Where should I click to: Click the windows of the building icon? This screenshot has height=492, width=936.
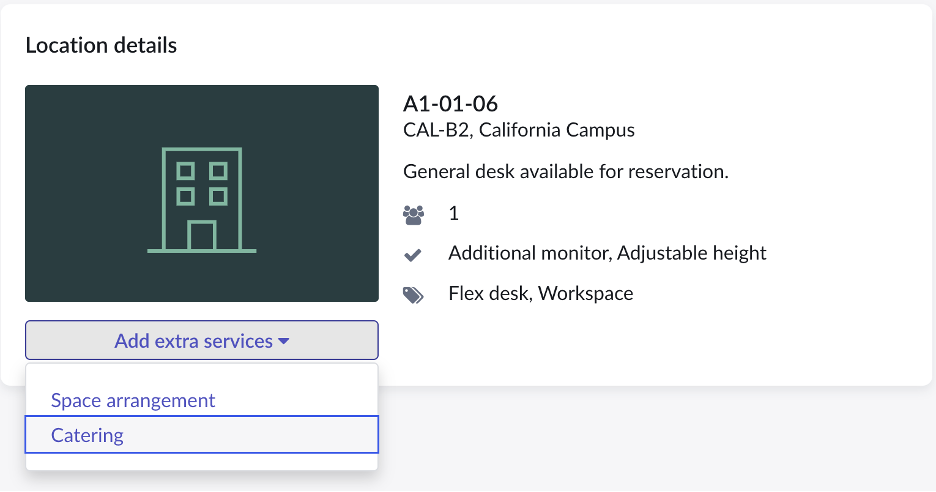tap(202, 184)
